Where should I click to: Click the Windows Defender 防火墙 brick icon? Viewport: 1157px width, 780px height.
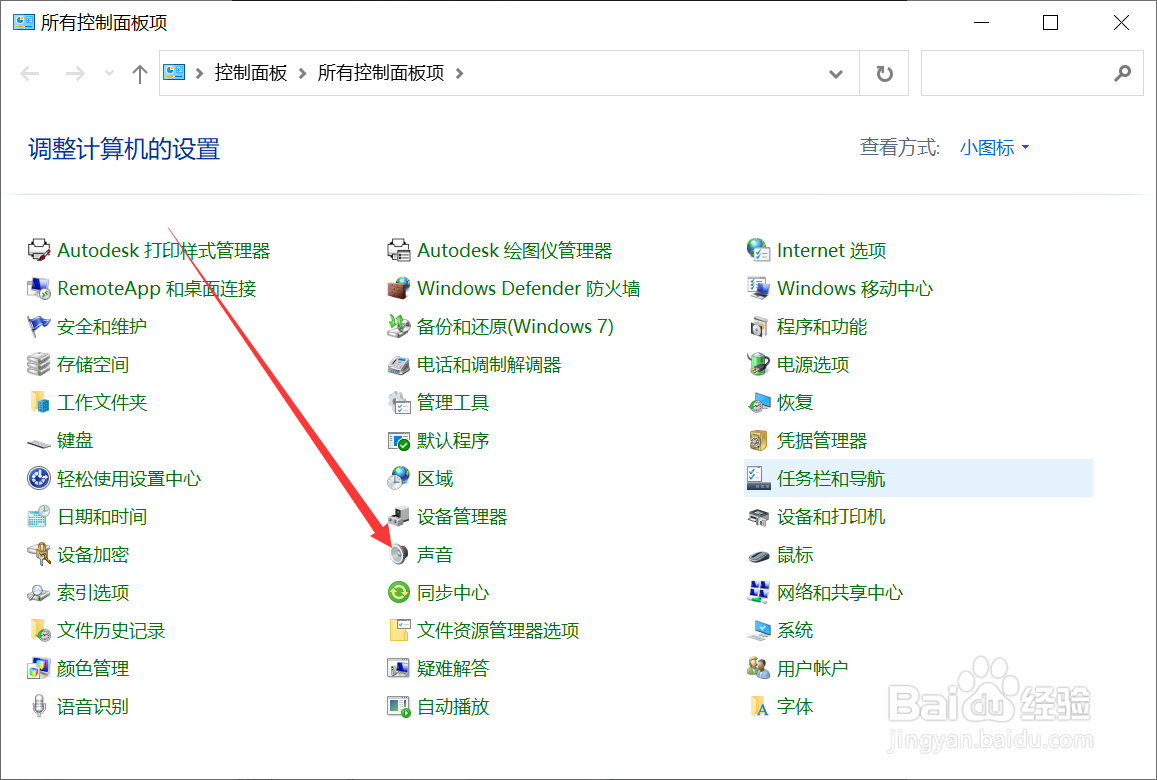pos(398,289)
